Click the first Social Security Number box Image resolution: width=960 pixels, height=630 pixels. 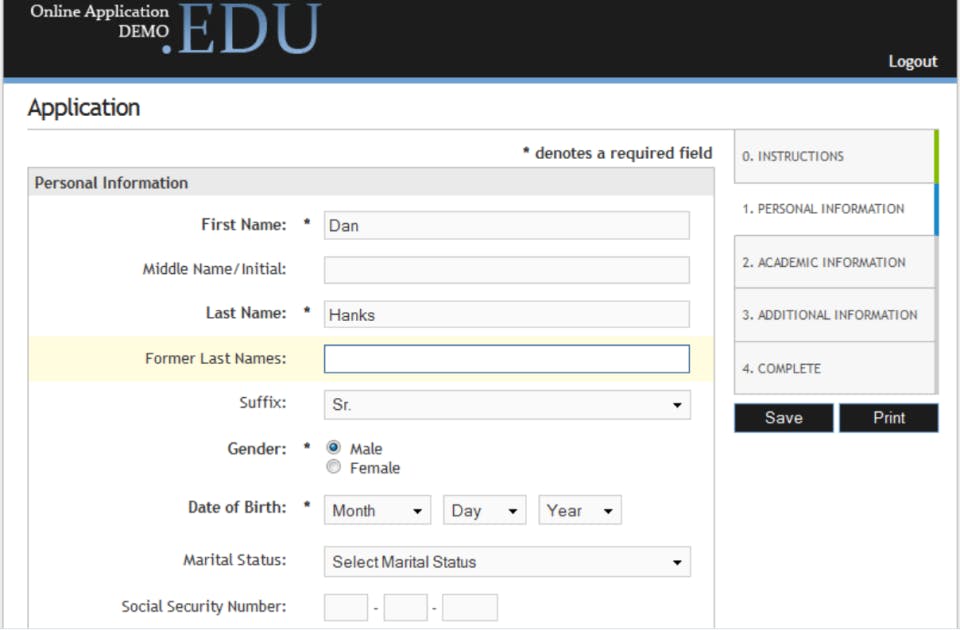click(346, 607)
